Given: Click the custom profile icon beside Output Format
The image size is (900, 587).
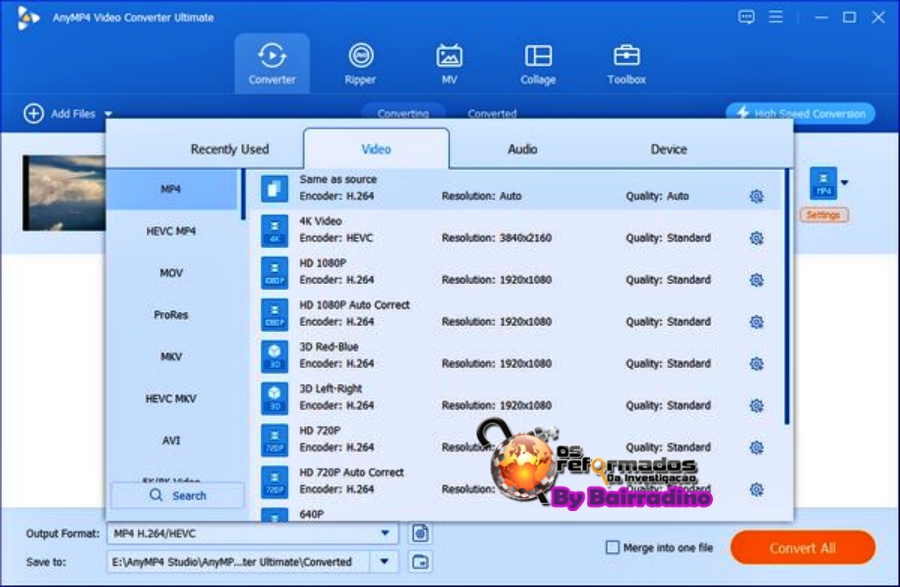Looking at the screenshot, I should coord(420,533).
